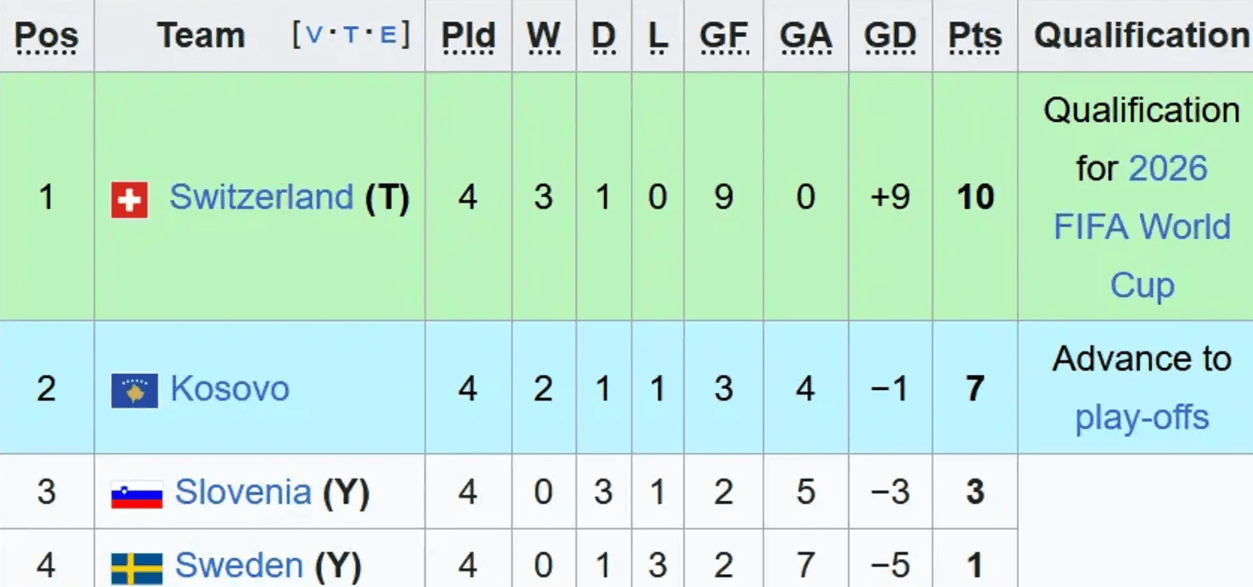
Task: Click the Pos column header
Action: tap(46, 36)
